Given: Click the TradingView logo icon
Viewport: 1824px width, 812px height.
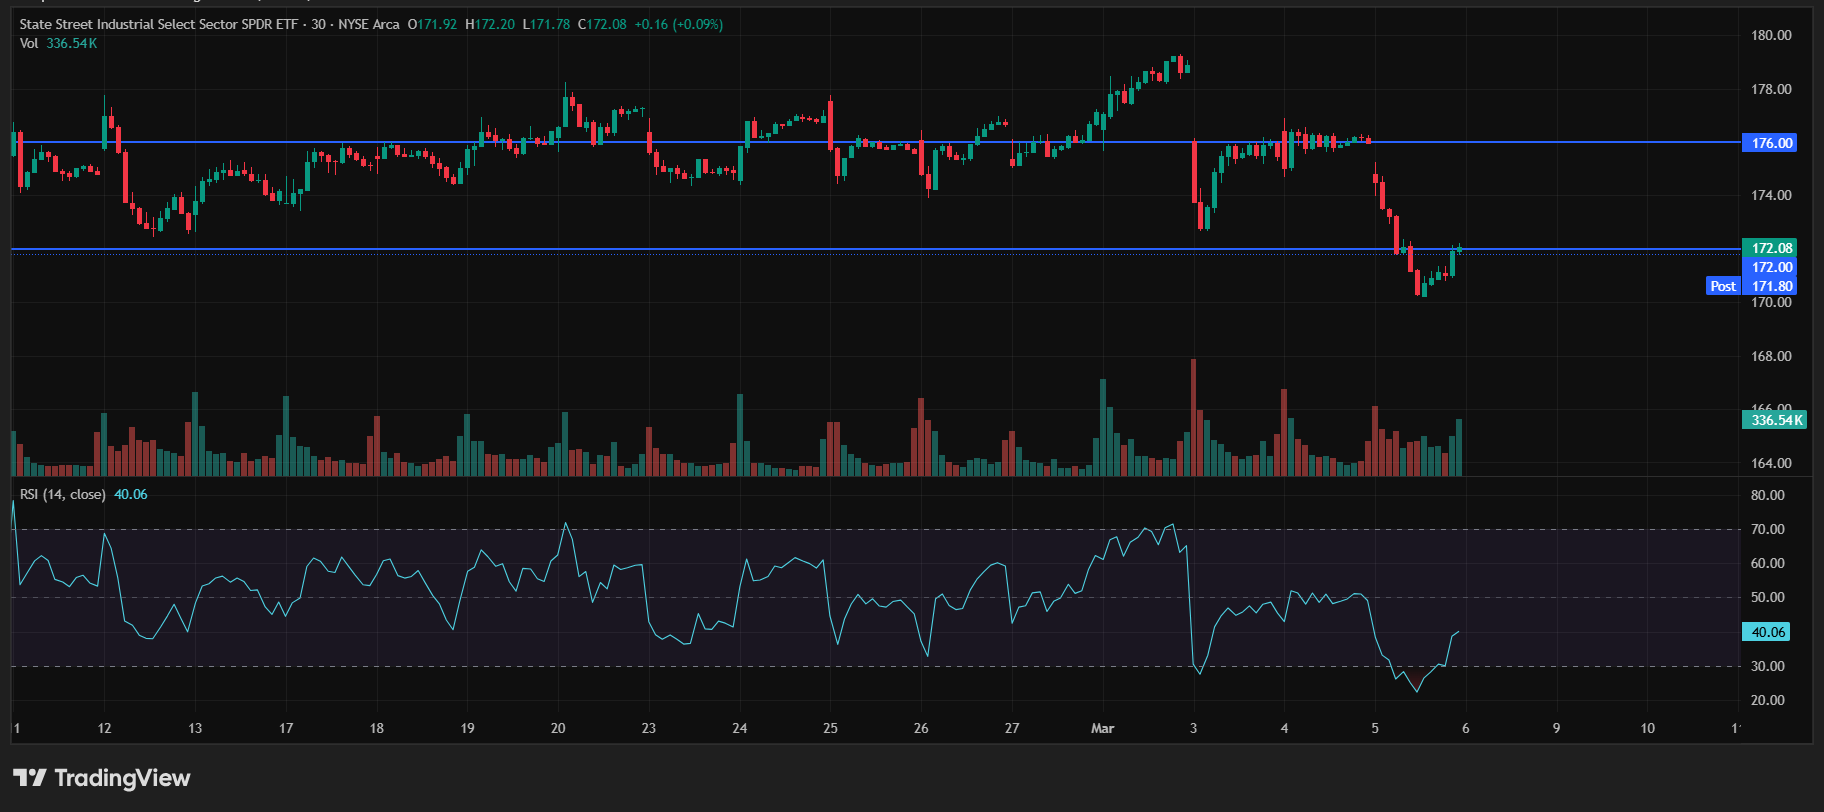Looking at the screenshot, I should click(30, 778).
